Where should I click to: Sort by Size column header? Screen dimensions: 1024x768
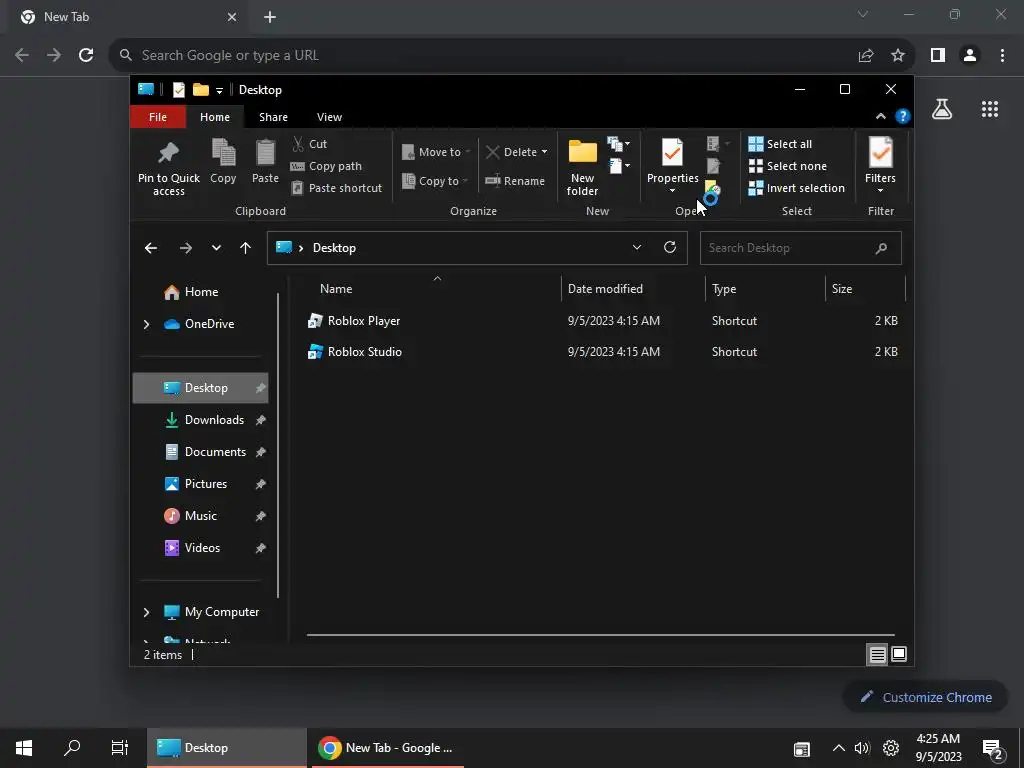click(x=842, y=289)
